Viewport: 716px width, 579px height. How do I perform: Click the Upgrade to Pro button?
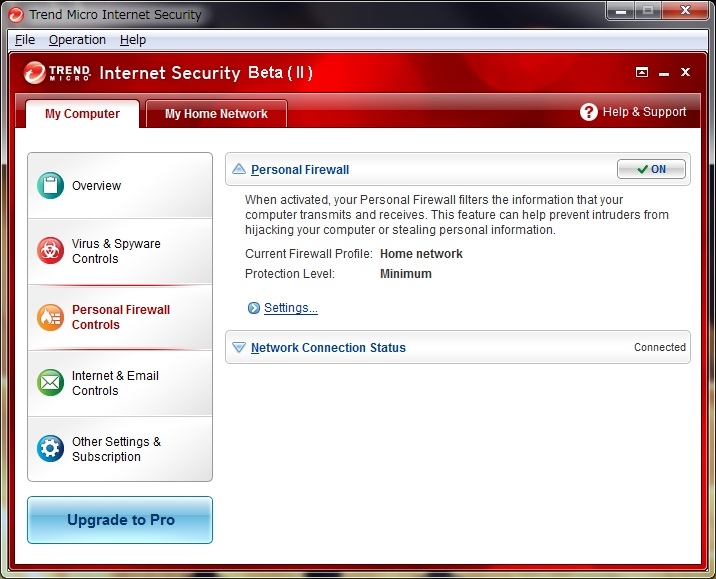point(120,520)
